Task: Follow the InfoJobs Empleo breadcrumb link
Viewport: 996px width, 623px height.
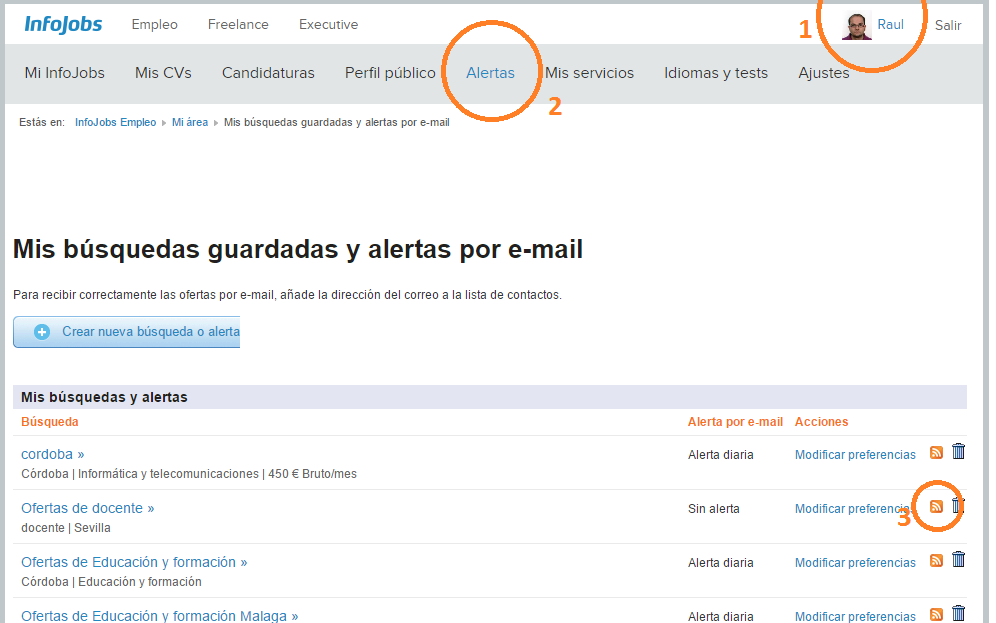Action: click(116, 122)
